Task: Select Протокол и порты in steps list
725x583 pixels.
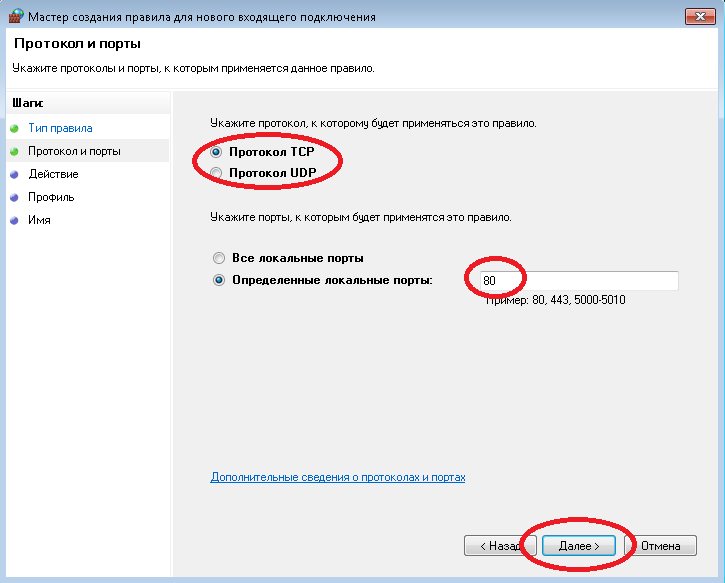Action: pos(74,151)
